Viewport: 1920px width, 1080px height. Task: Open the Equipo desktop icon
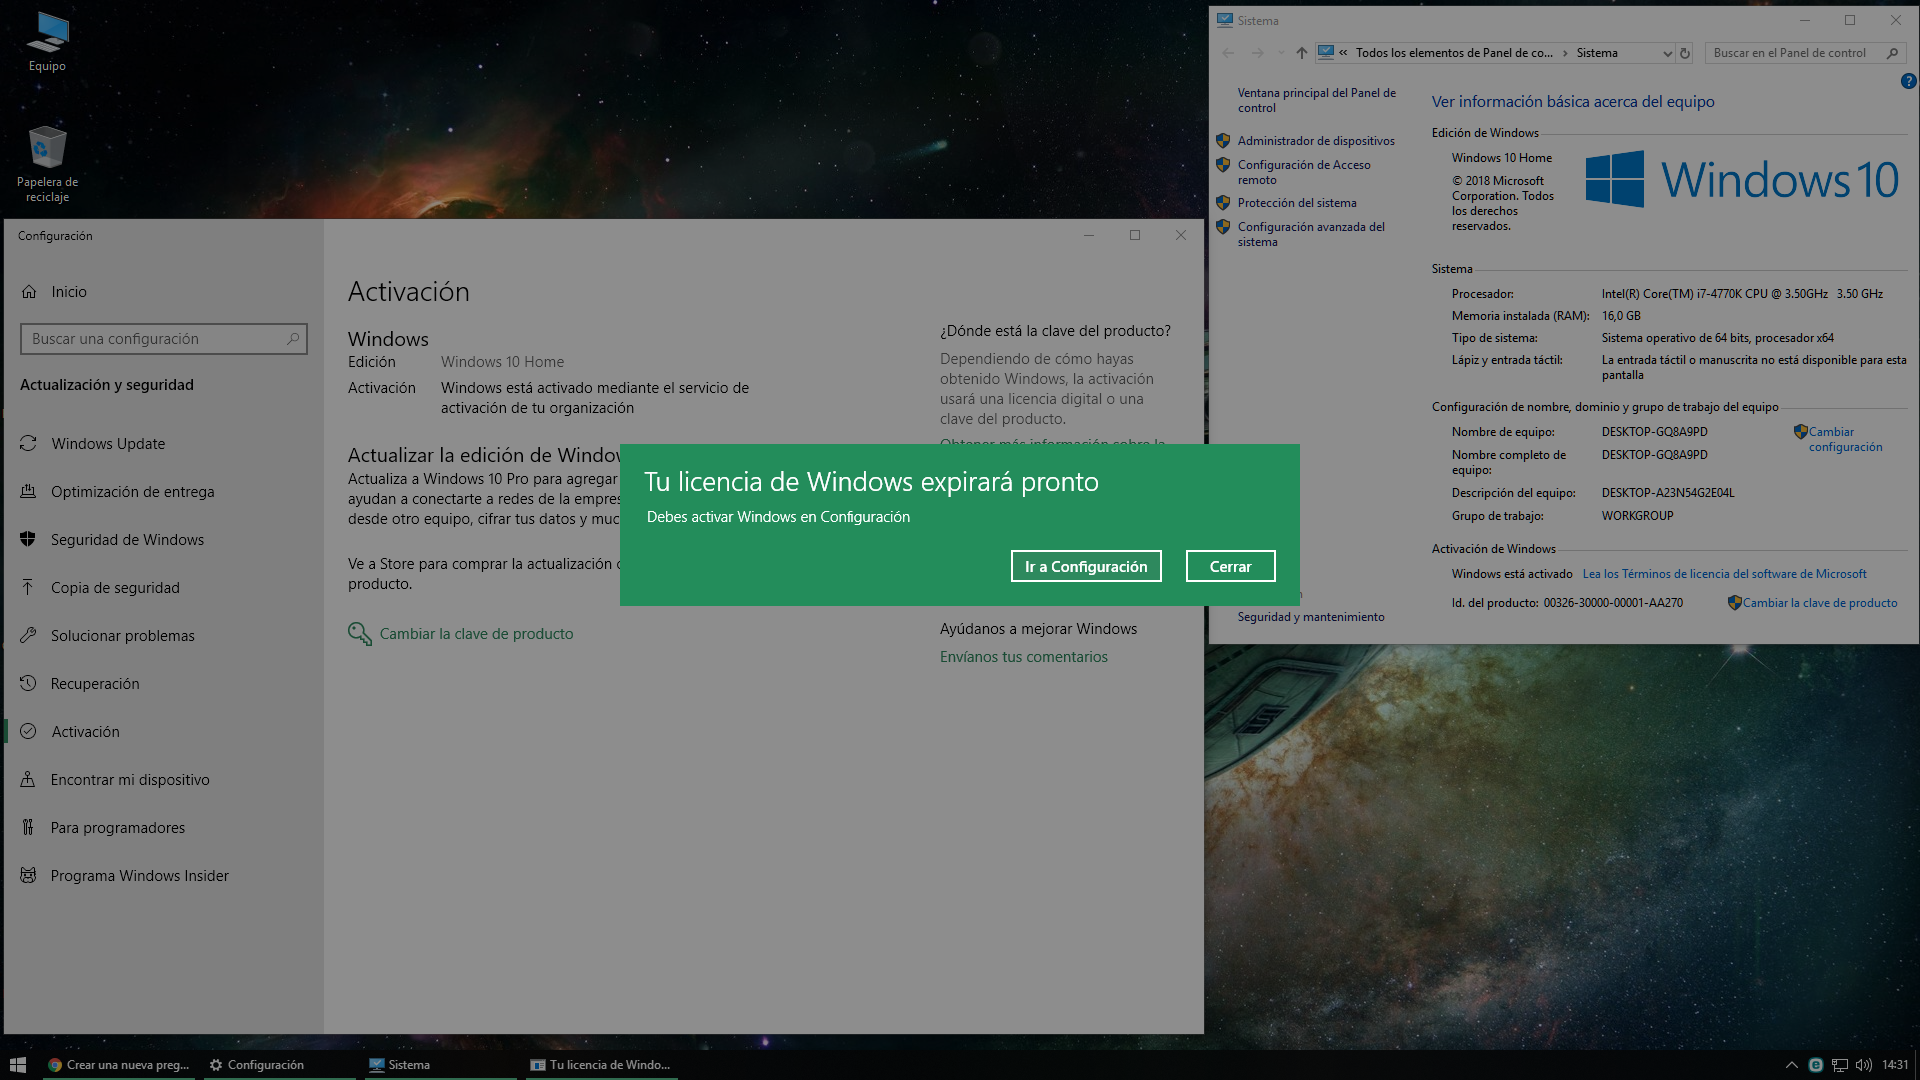47,42
